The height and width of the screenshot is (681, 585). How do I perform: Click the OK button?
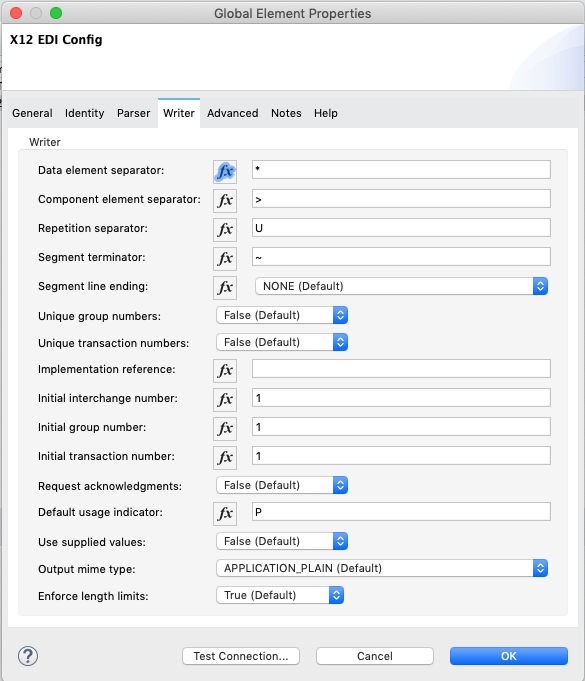click(509, 656)
